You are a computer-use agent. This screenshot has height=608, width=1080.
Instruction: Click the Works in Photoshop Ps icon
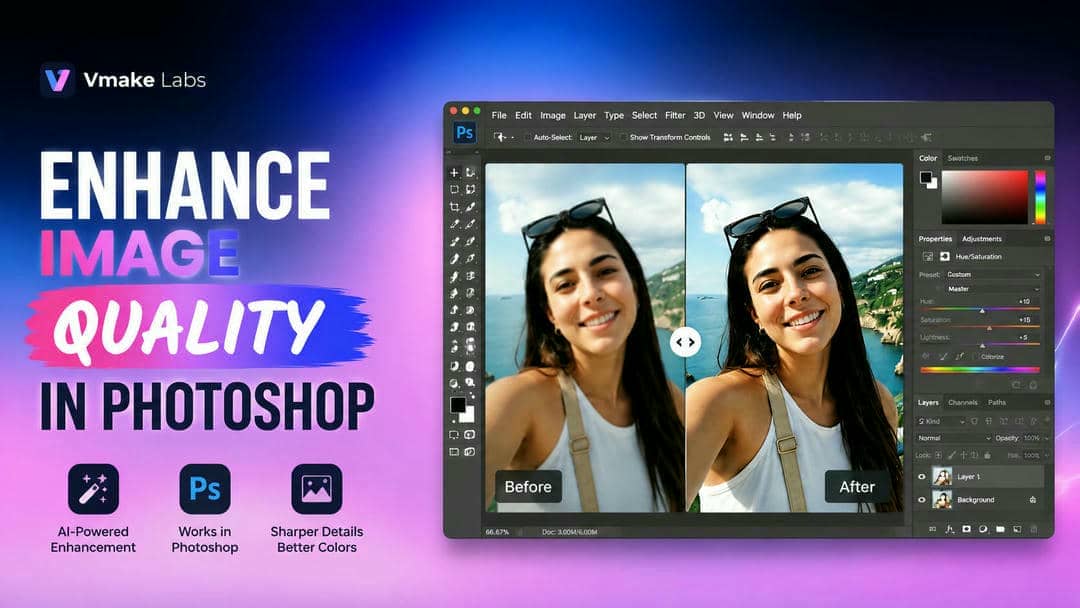click(205, 489)
